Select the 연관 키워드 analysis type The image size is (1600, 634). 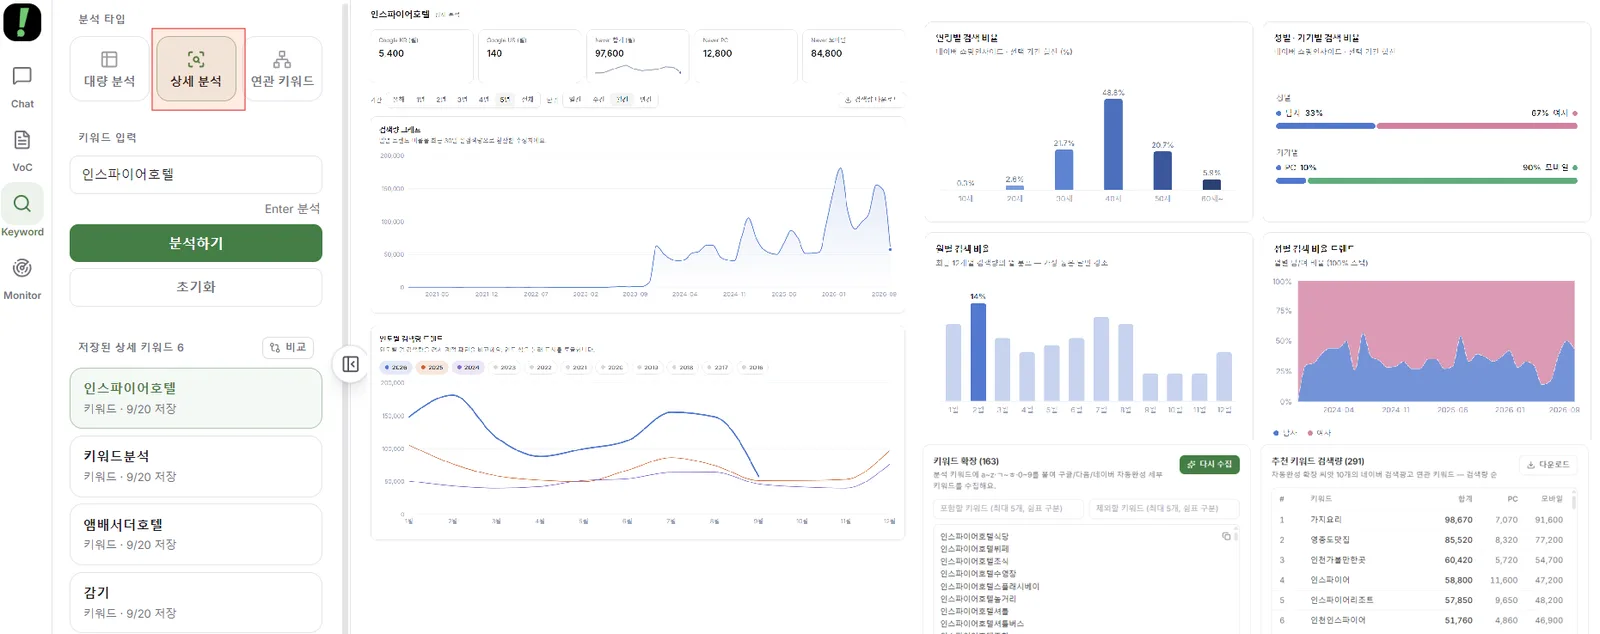(x=282, y=69)
